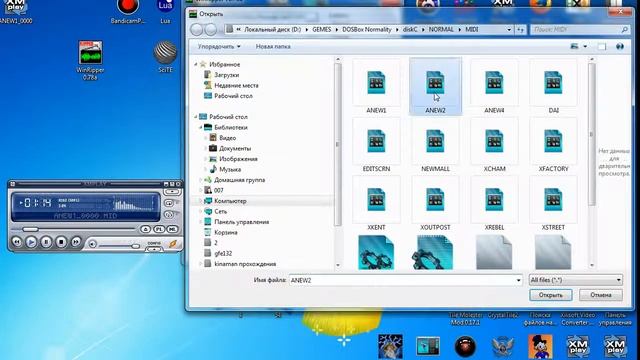Toggle the PL playlist panel in XMPlay

click(x=159, y=229)
